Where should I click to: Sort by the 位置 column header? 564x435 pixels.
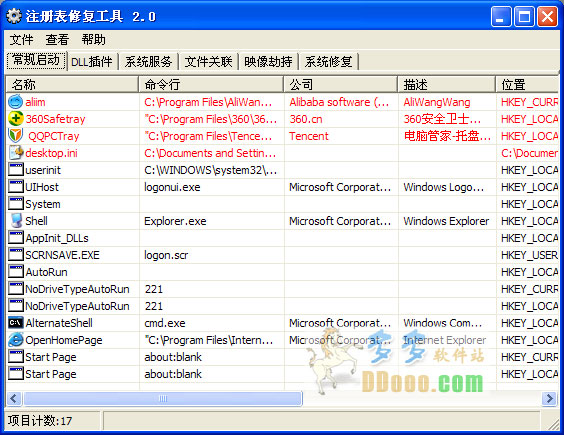tap(527, 85)
